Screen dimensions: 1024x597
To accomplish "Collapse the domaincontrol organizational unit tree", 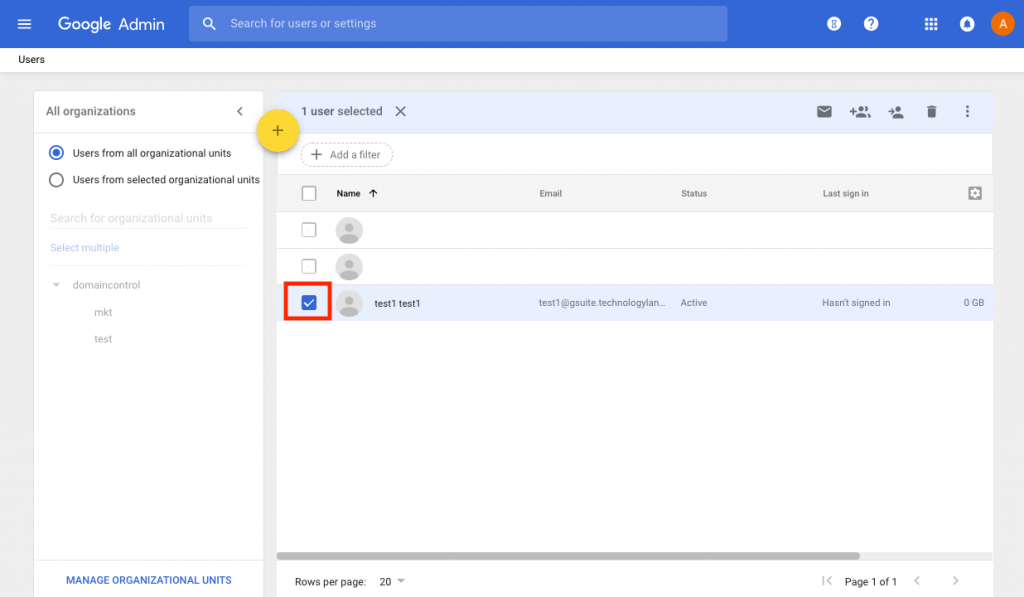I will [56, 284].
